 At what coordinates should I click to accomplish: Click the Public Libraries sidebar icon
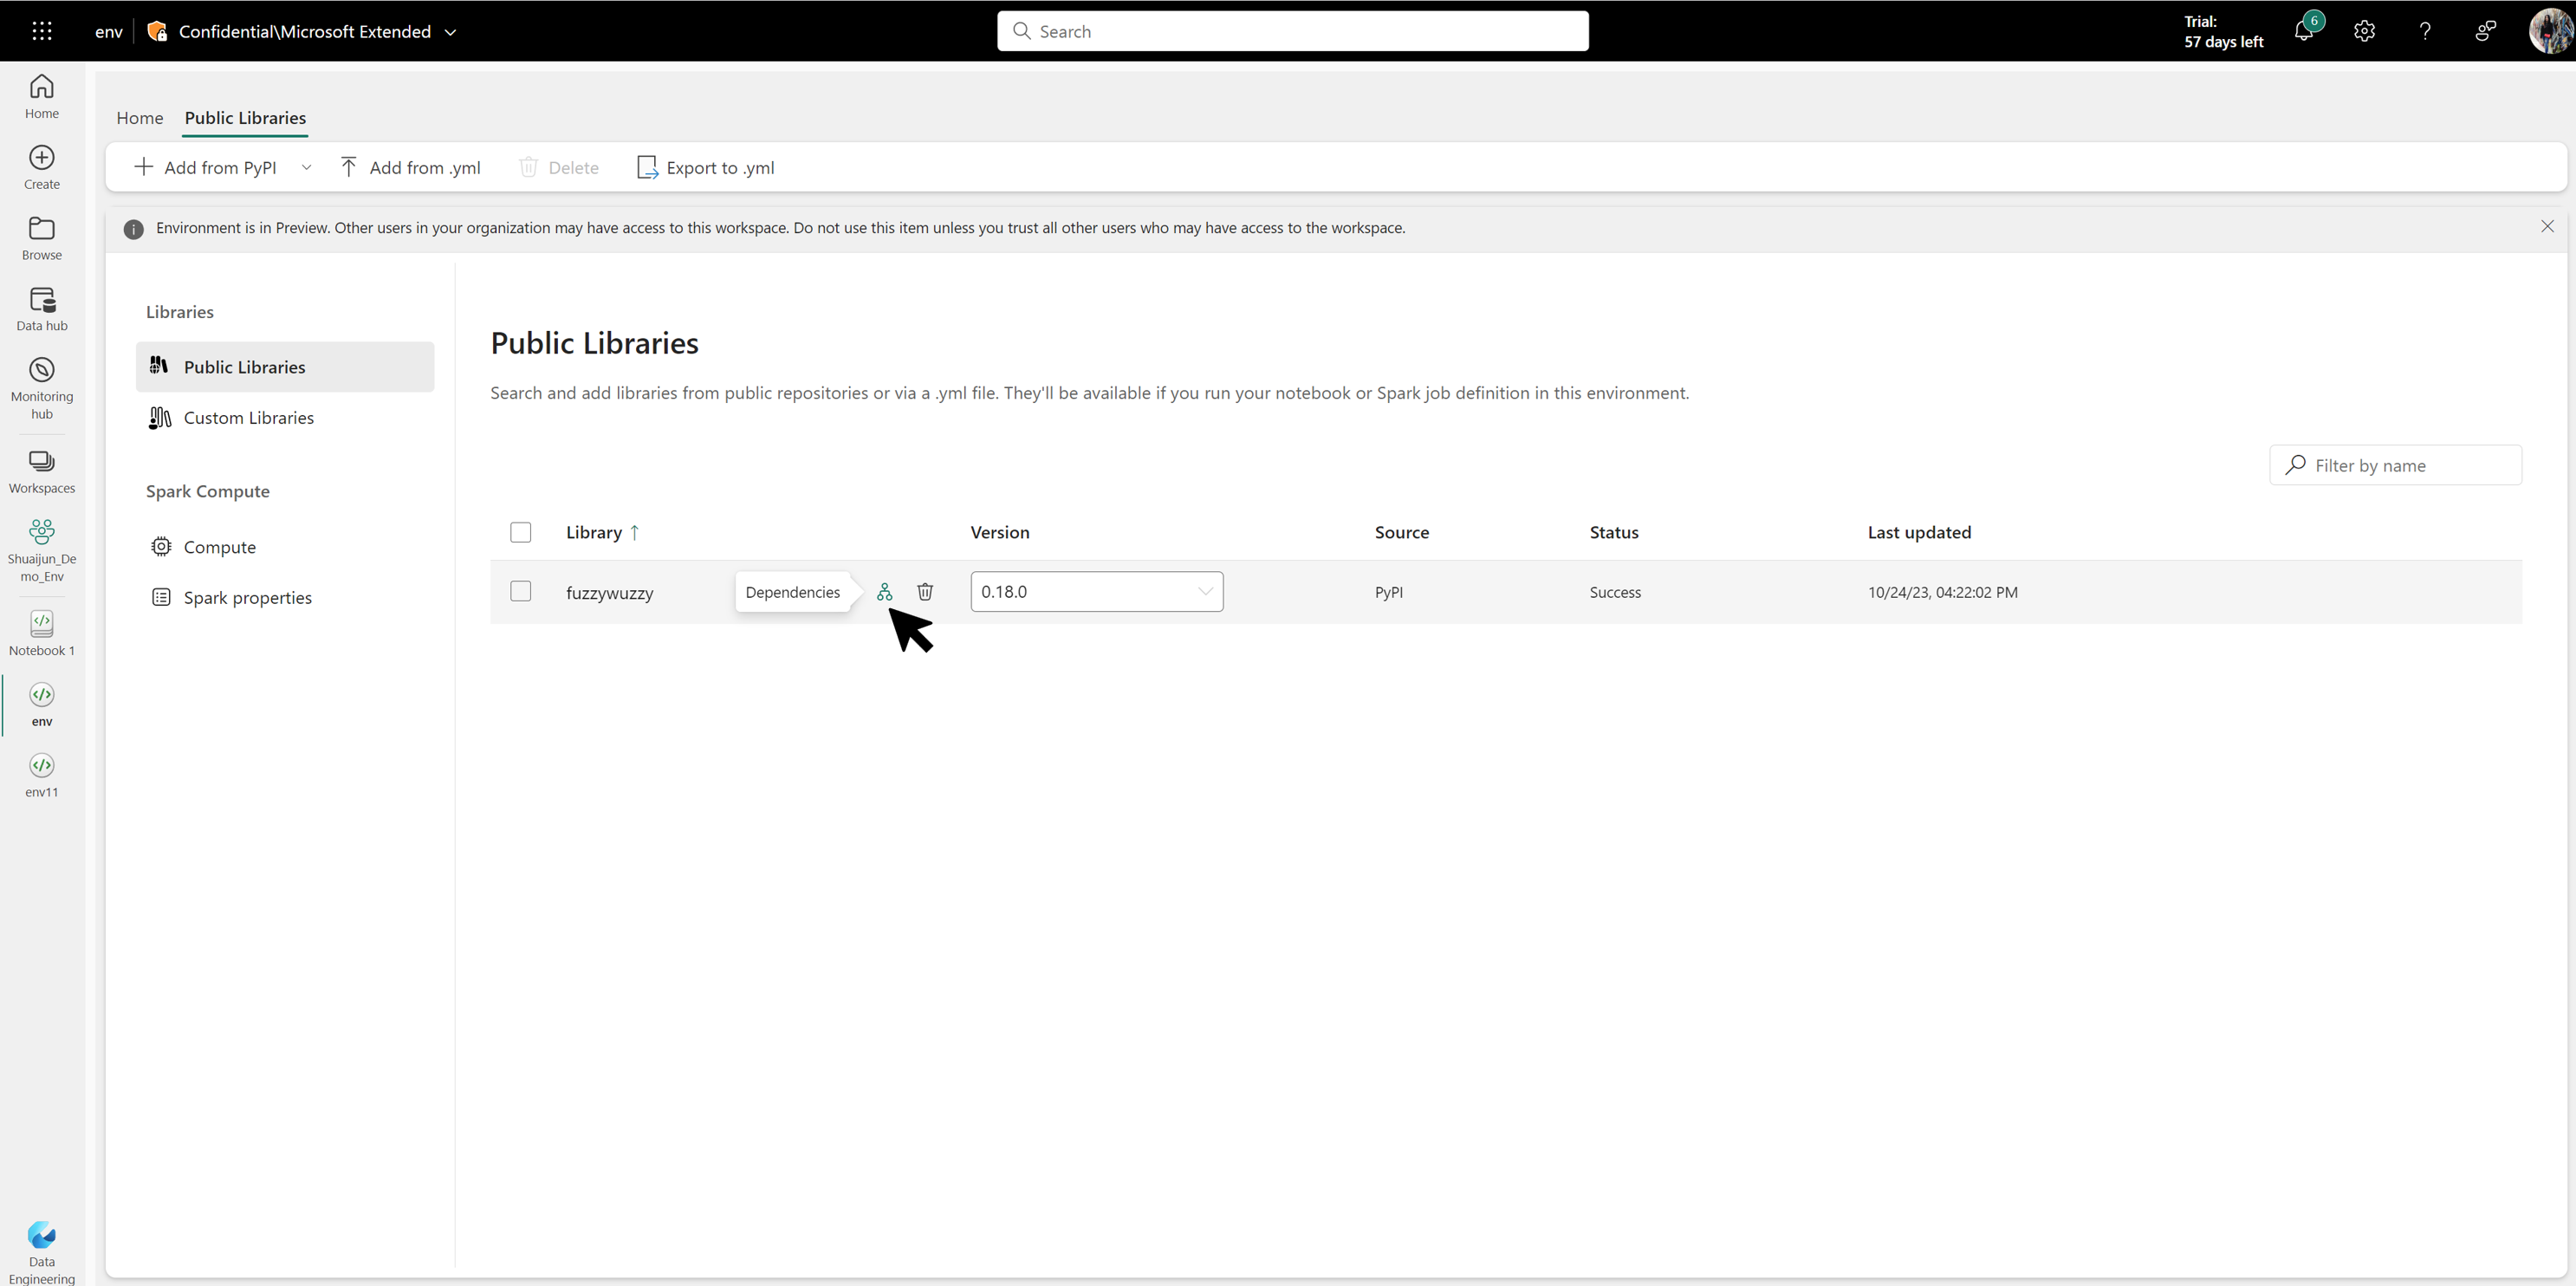click(x=159, y=365)
